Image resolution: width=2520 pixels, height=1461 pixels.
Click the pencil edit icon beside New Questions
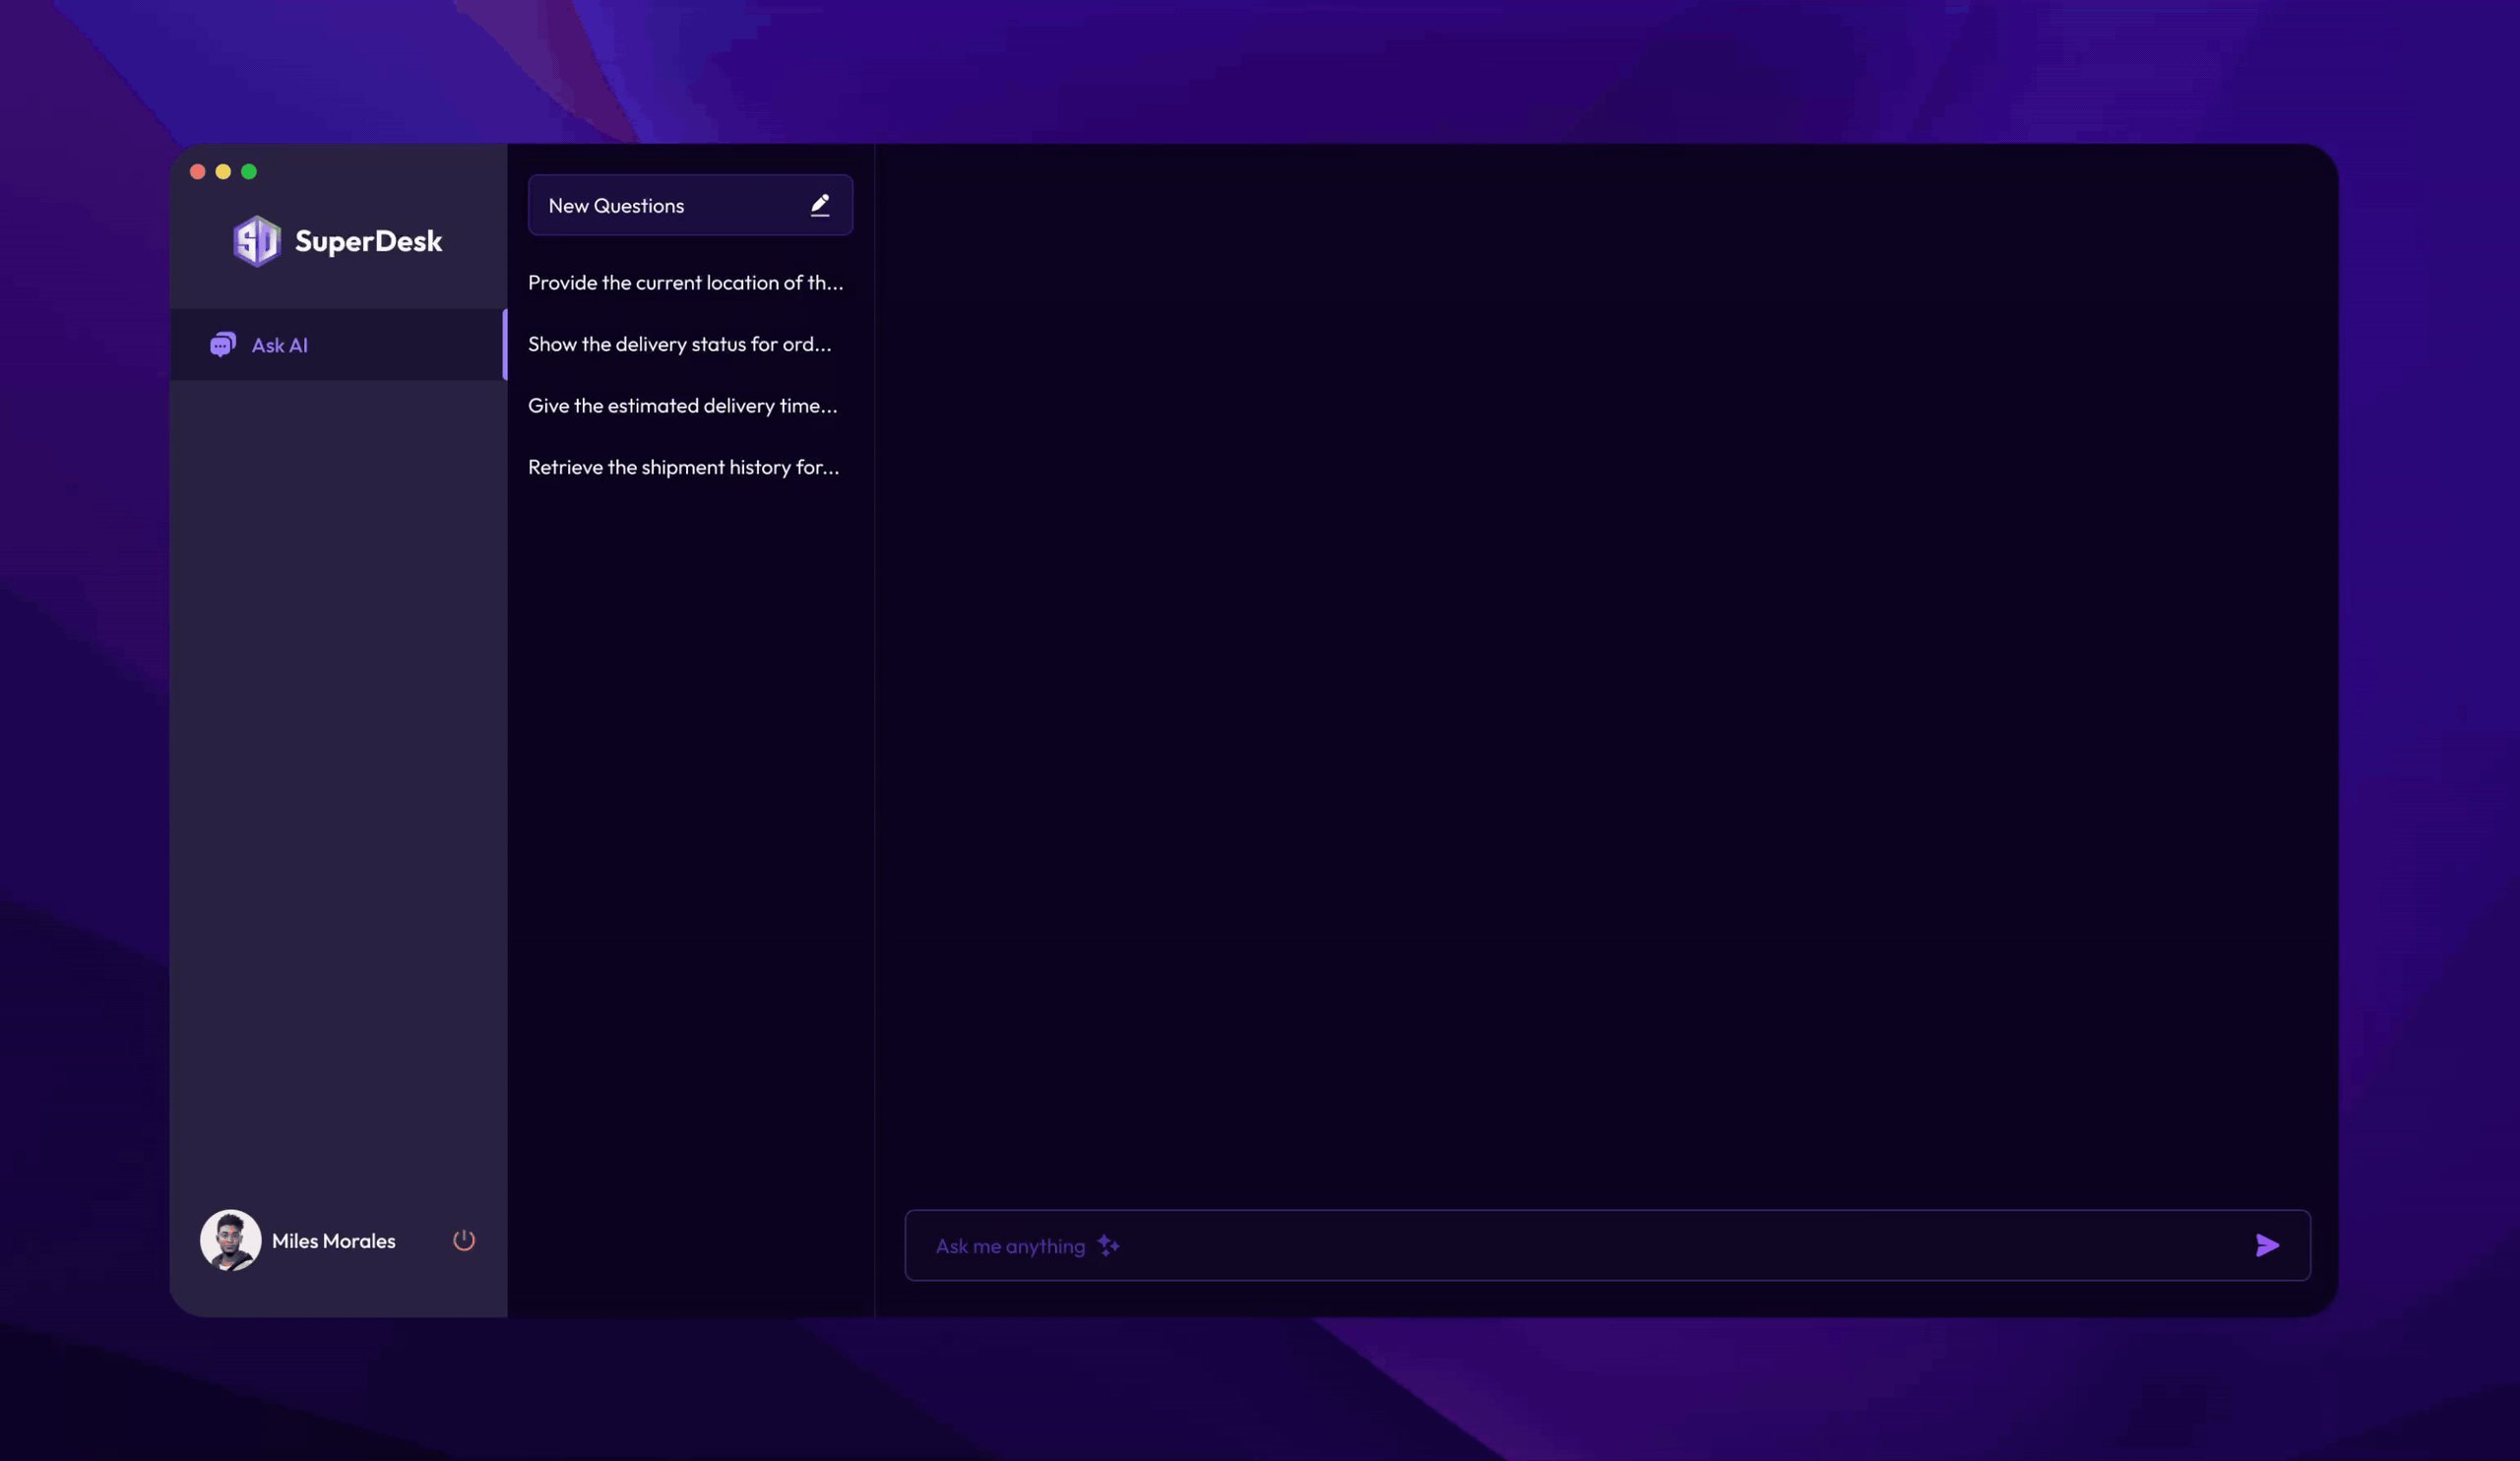(x=820, y=205)
